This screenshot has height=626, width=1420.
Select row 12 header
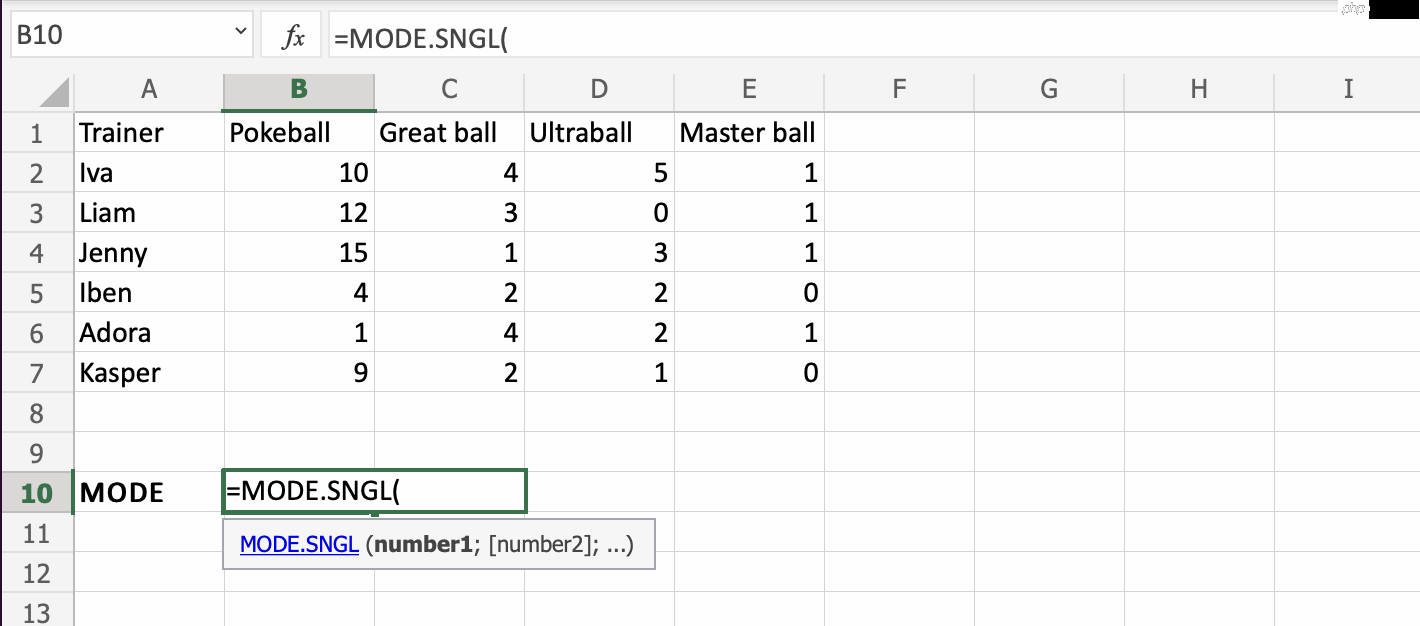[37, 573]
